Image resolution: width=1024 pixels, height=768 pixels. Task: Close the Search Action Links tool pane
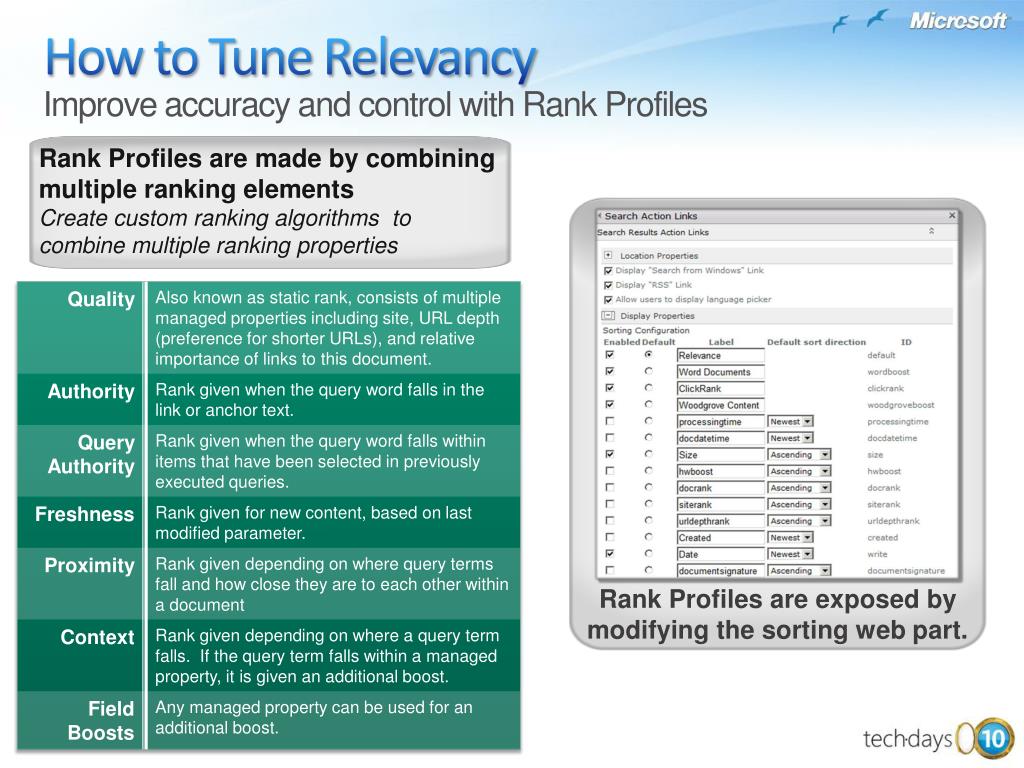pyautogui.click(x=952, y=216)
